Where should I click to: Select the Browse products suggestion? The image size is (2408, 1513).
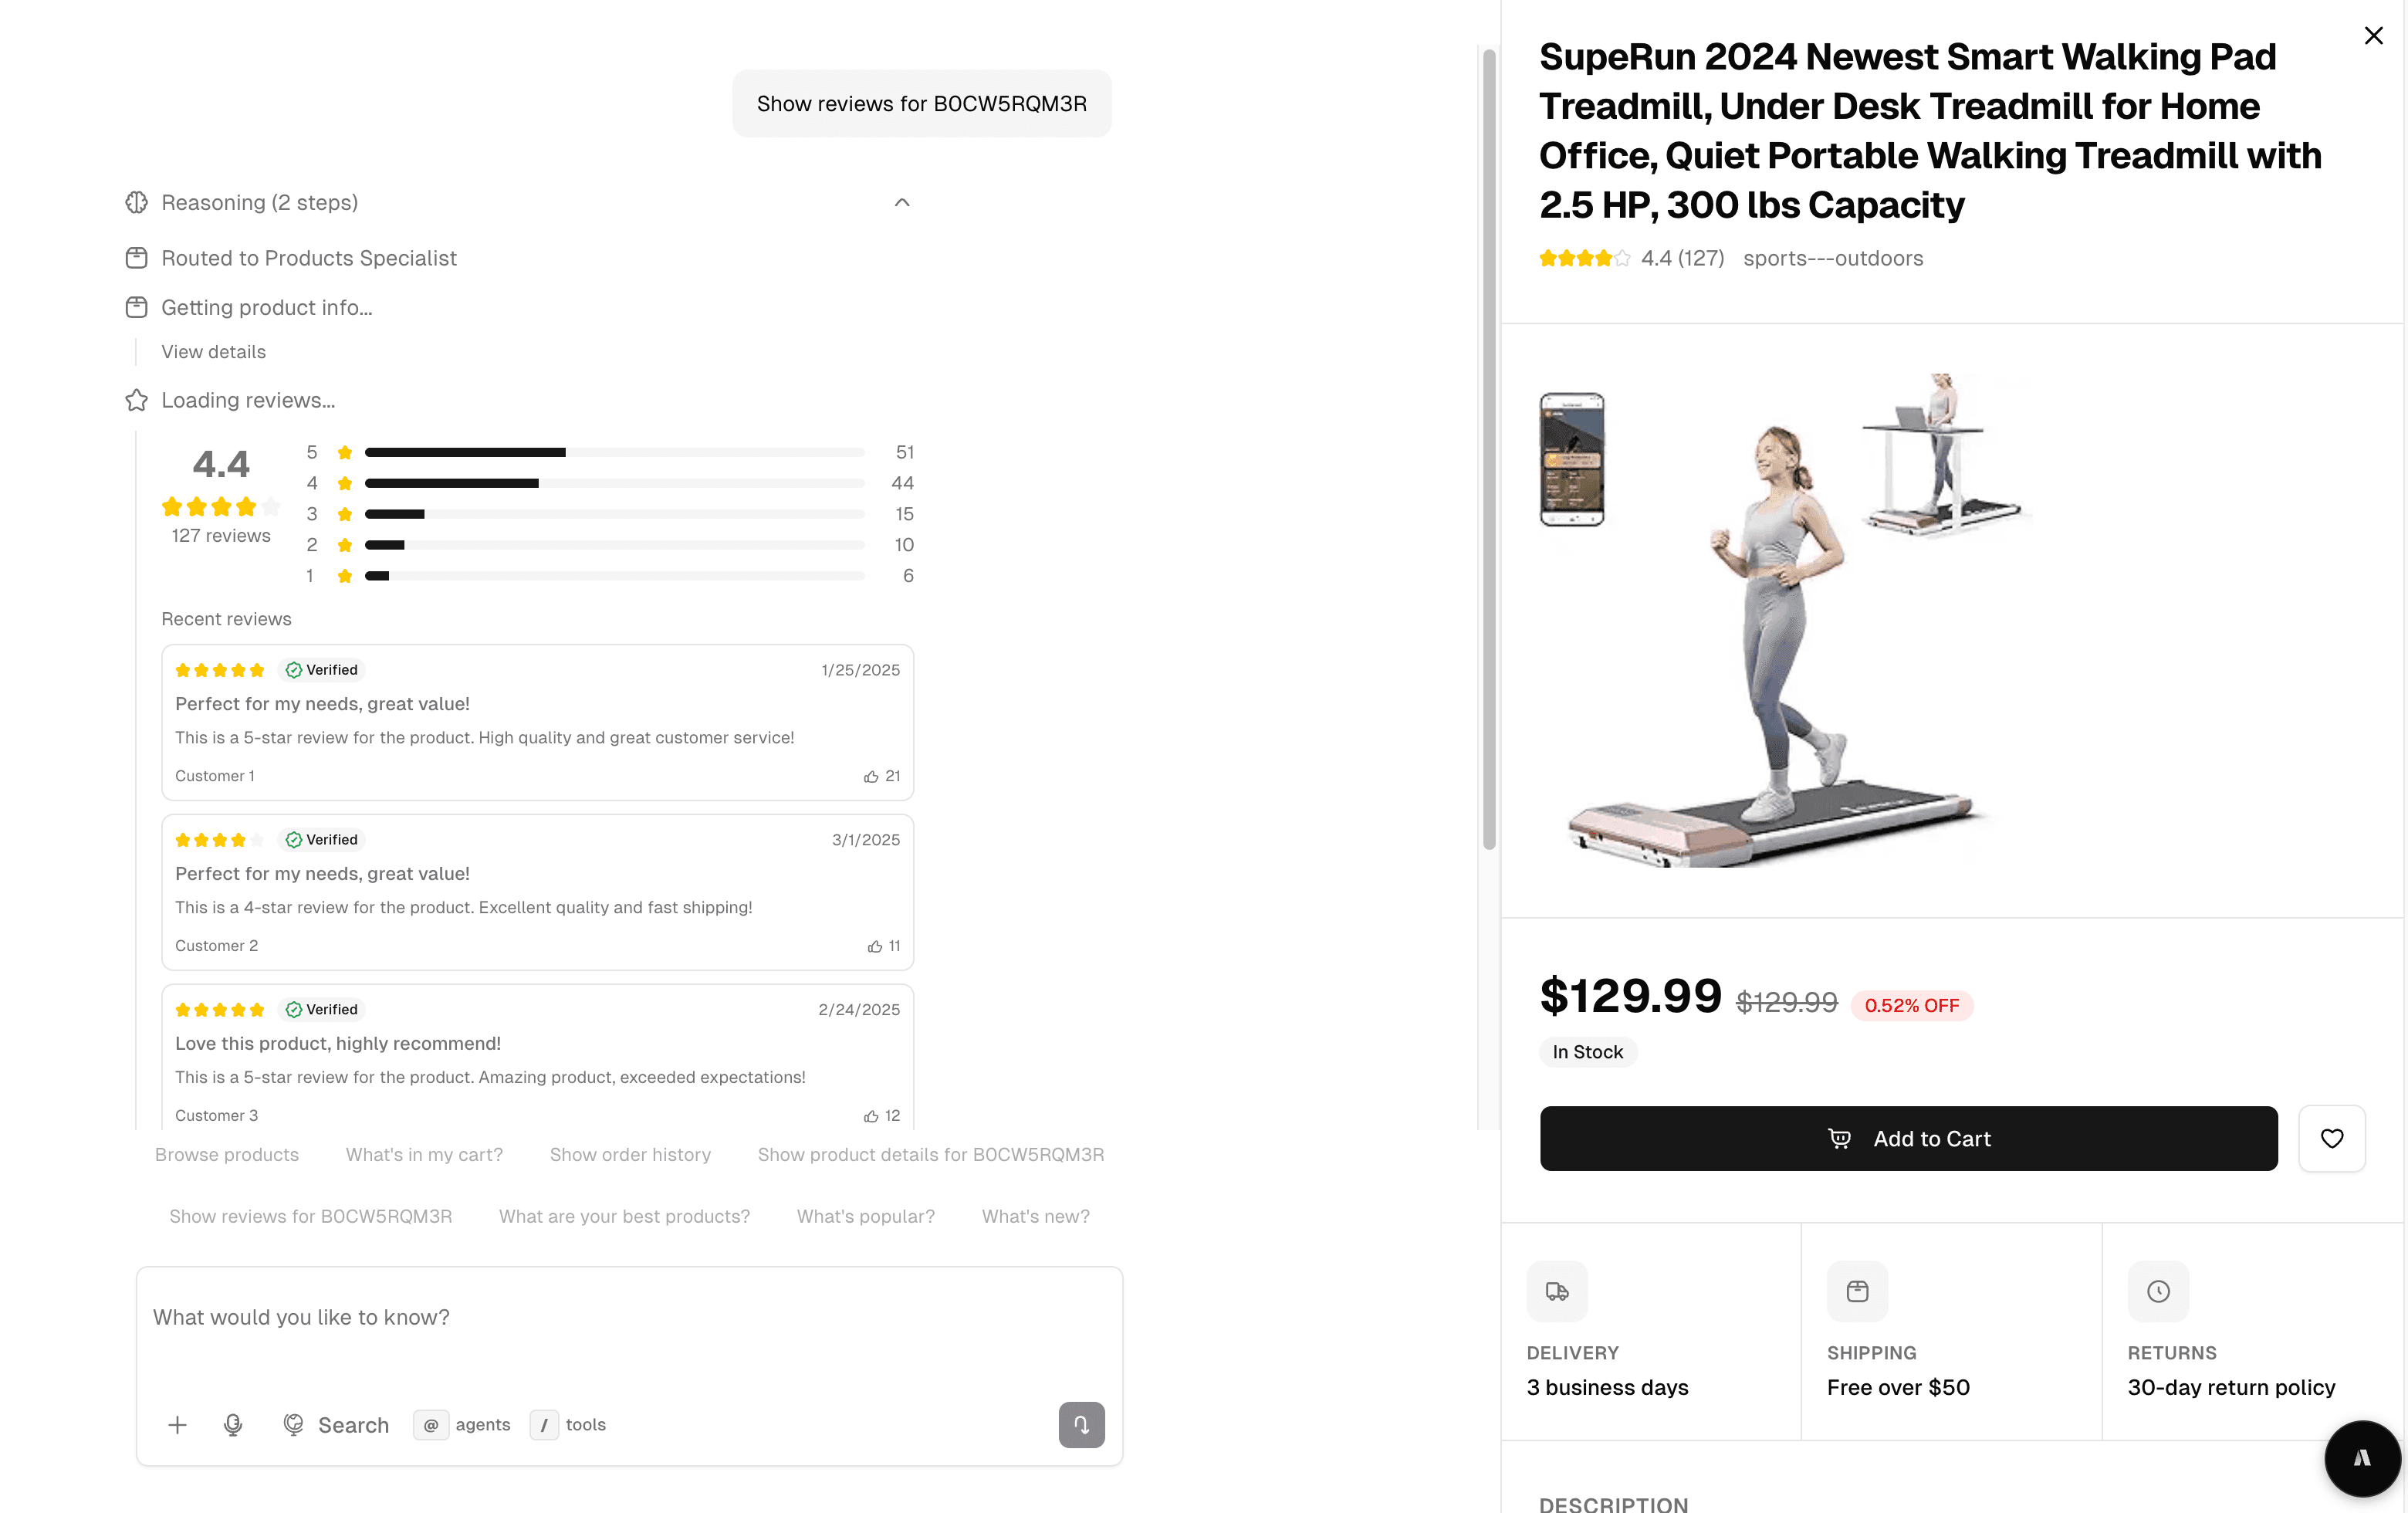click(227, 1154)
